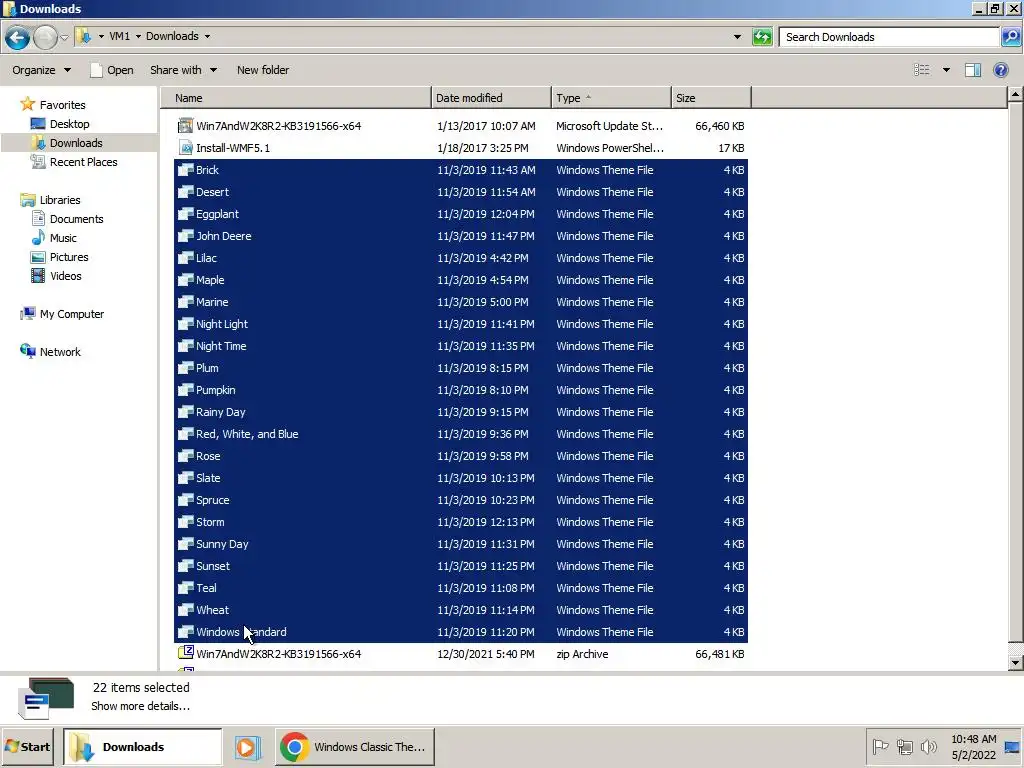
Task: Click the Change your view icon
Action: coord(921,70)
